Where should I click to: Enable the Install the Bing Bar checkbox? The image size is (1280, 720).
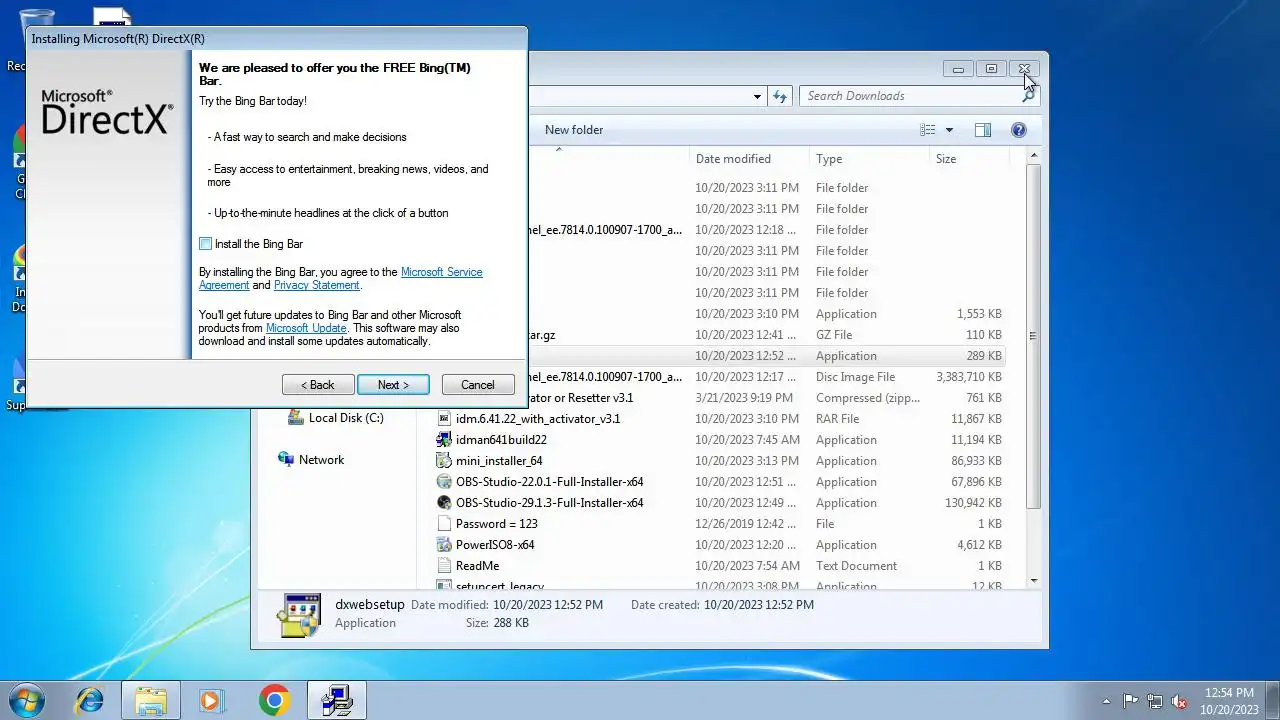pyautogui.click(x=206, y=244)
